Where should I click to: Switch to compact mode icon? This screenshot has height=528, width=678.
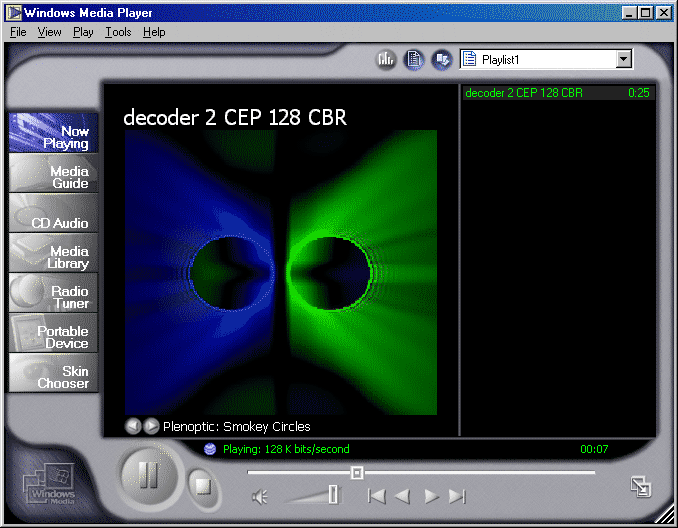tap(640, 487)
